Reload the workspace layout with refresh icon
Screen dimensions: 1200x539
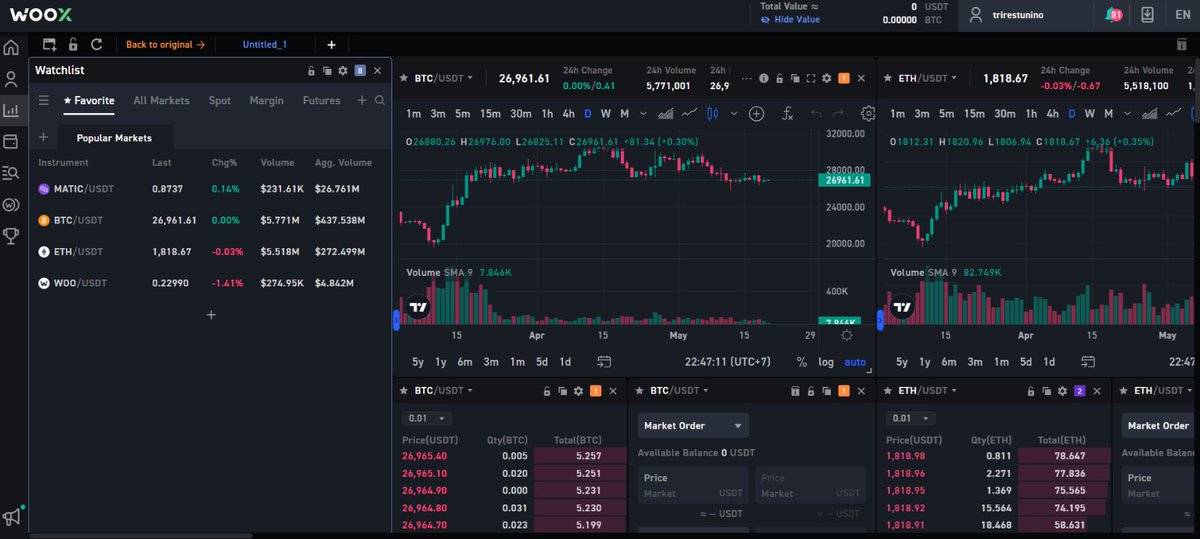pyautogui.click(x=96, y=44)
